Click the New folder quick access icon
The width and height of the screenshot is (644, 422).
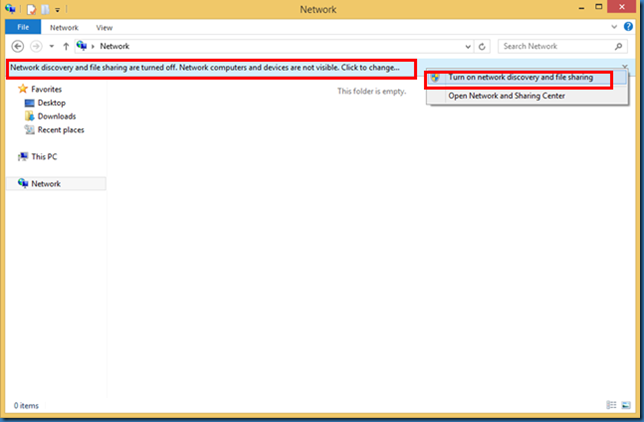pos(45,9)
